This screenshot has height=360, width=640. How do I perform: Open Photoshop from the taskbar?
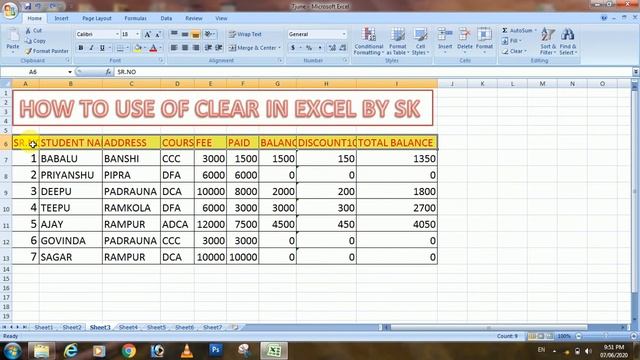coord(216,351)
